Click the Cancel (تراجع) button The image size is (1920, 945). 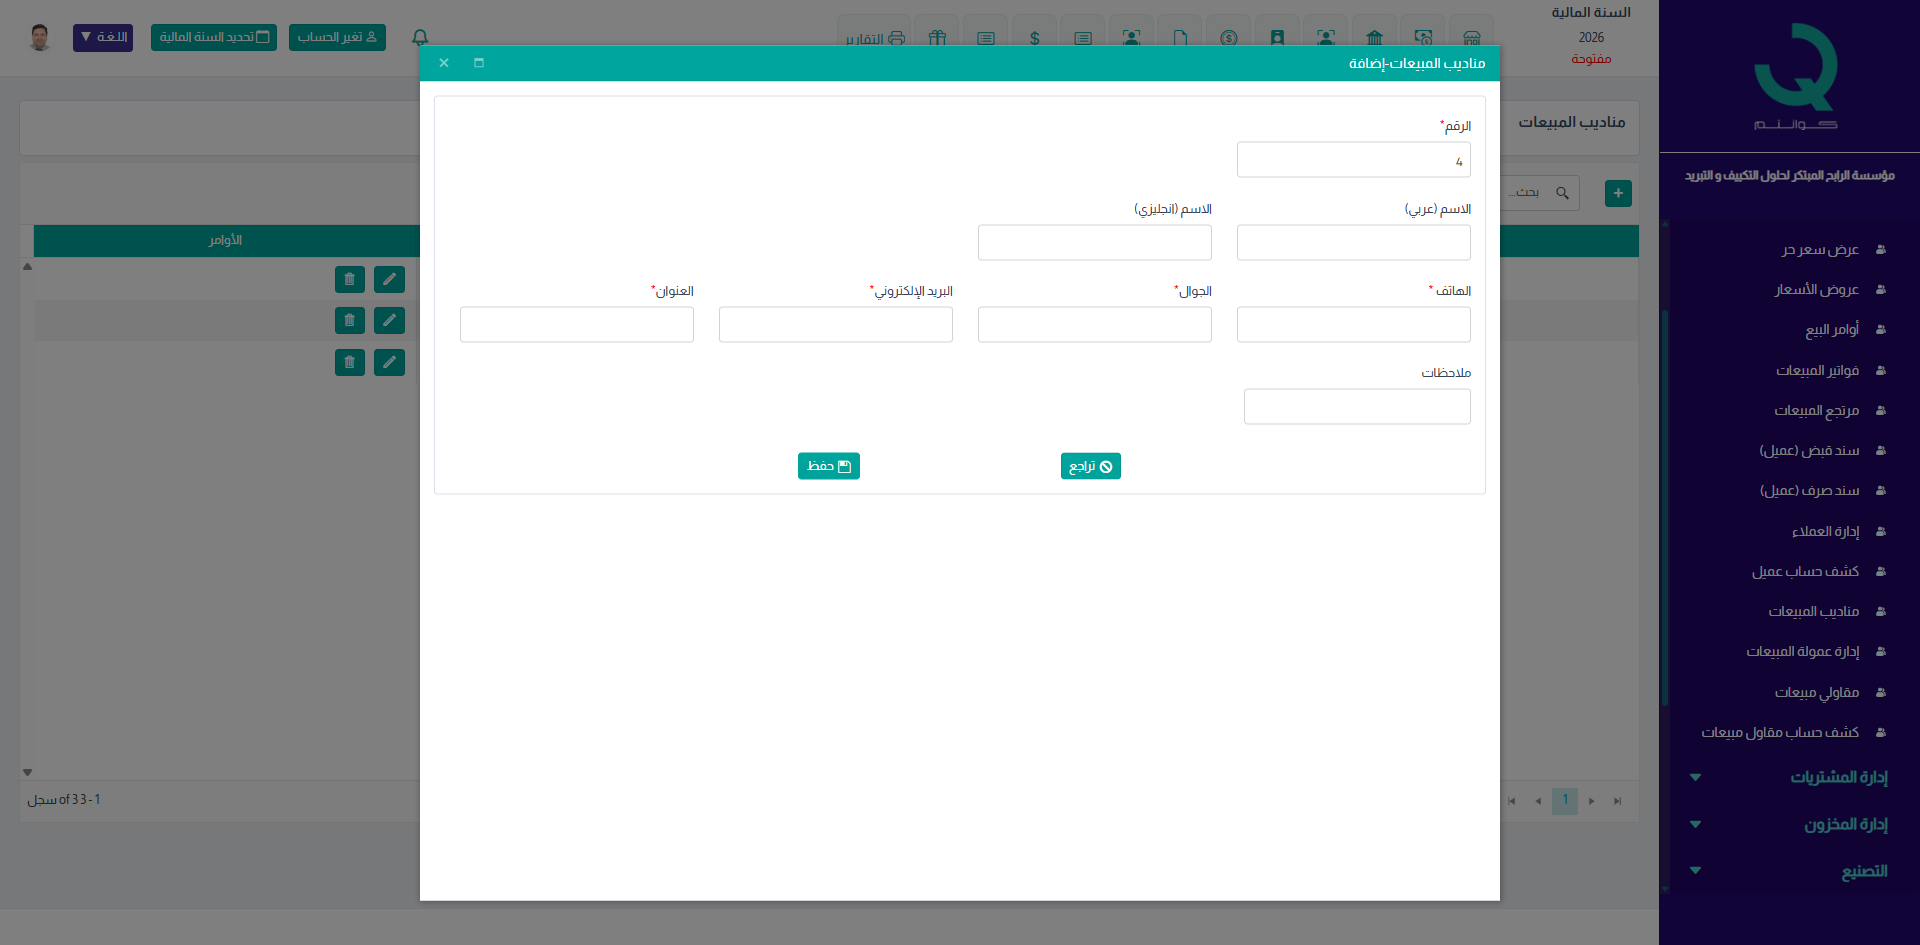[1090, 466]
